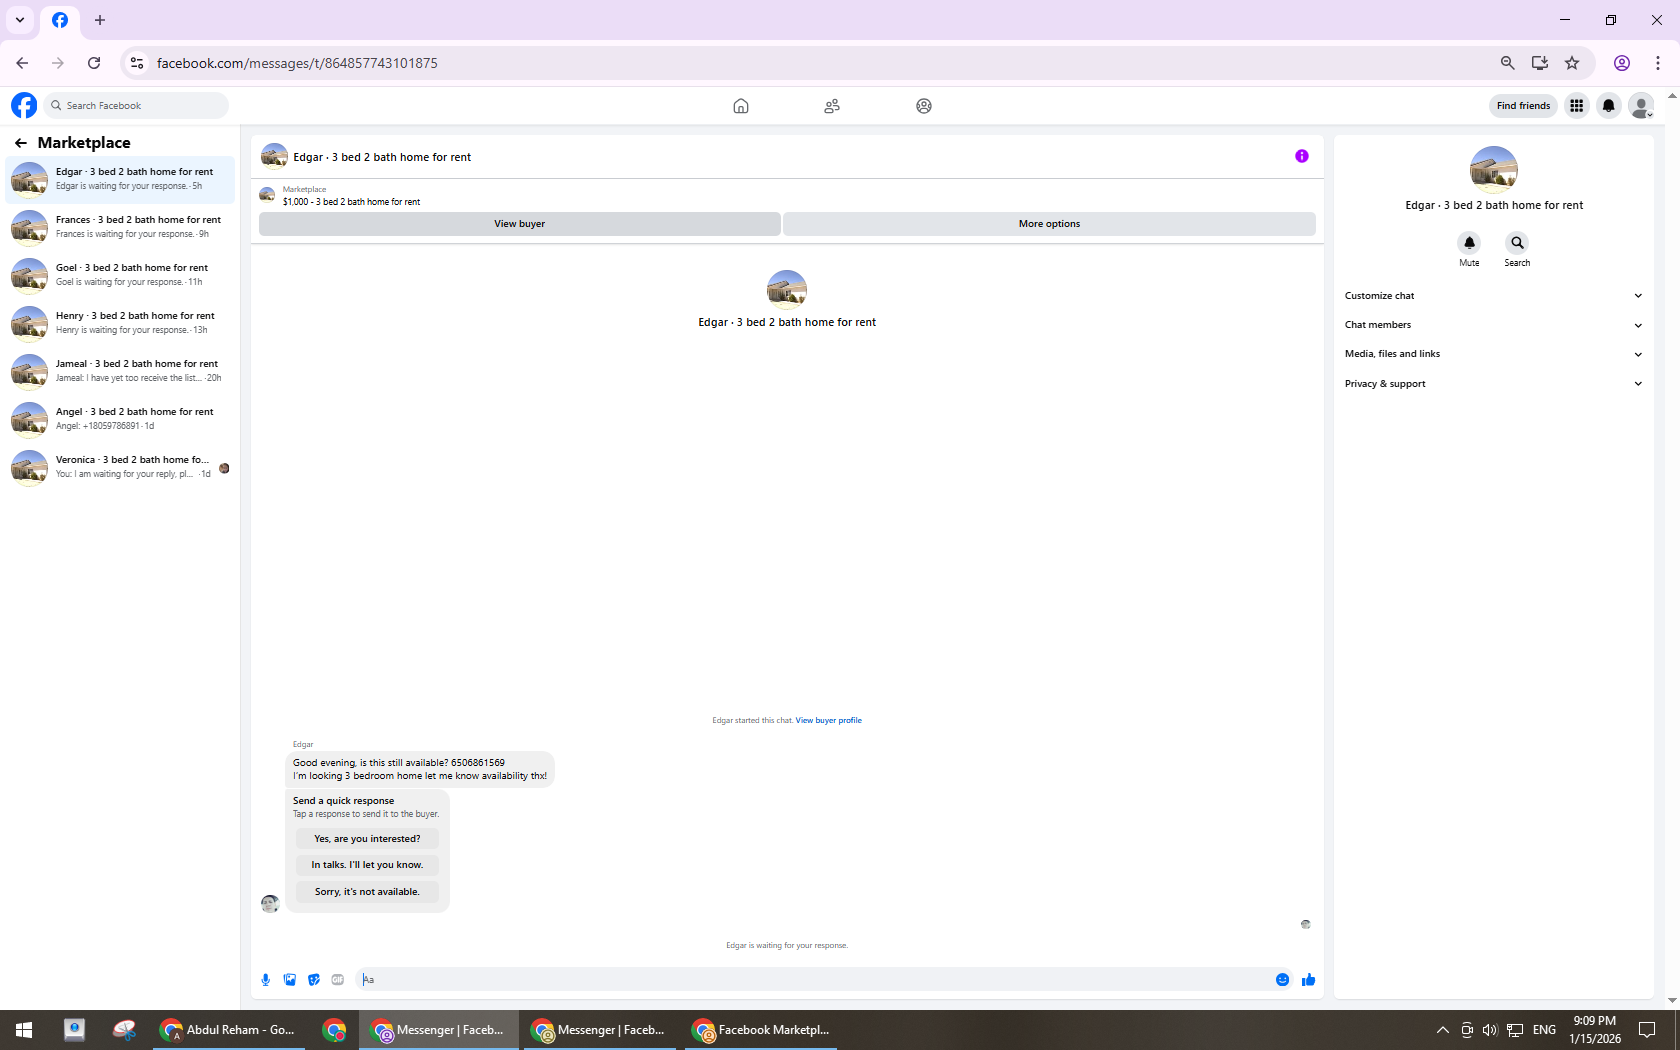Open Windows Start menu
Image resolution: width=1680 pixels, height=1050 pixels.
24,1030
